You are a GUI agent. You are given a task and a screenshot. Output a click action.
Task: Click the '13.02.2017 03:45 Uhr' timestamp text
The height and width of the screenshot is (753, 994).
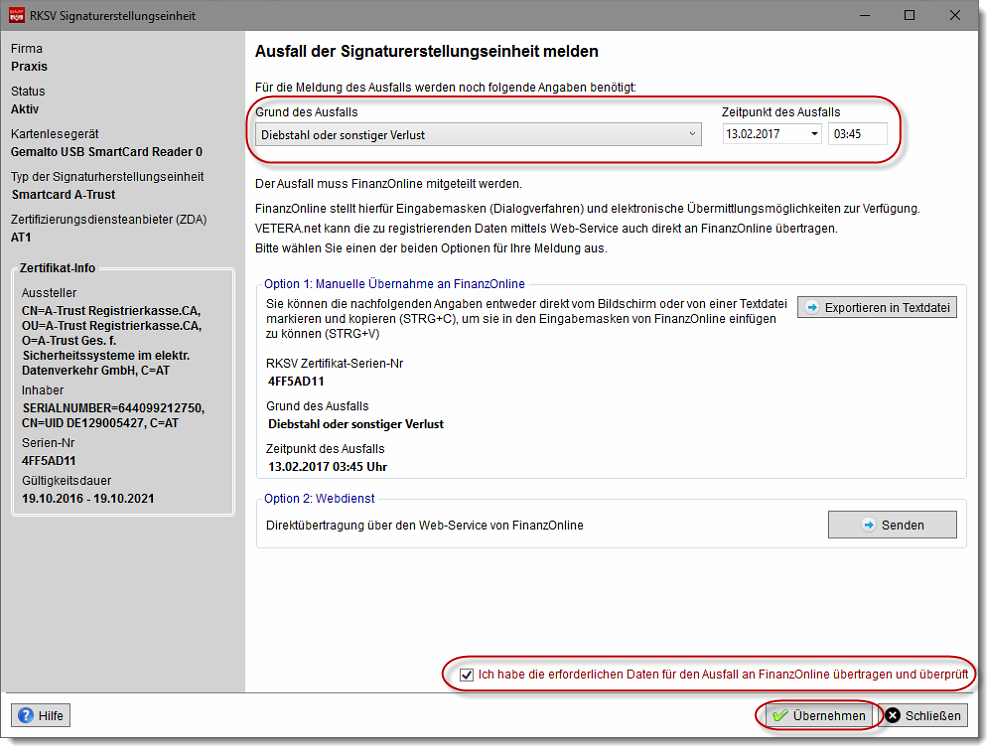[x=327, y=467]
